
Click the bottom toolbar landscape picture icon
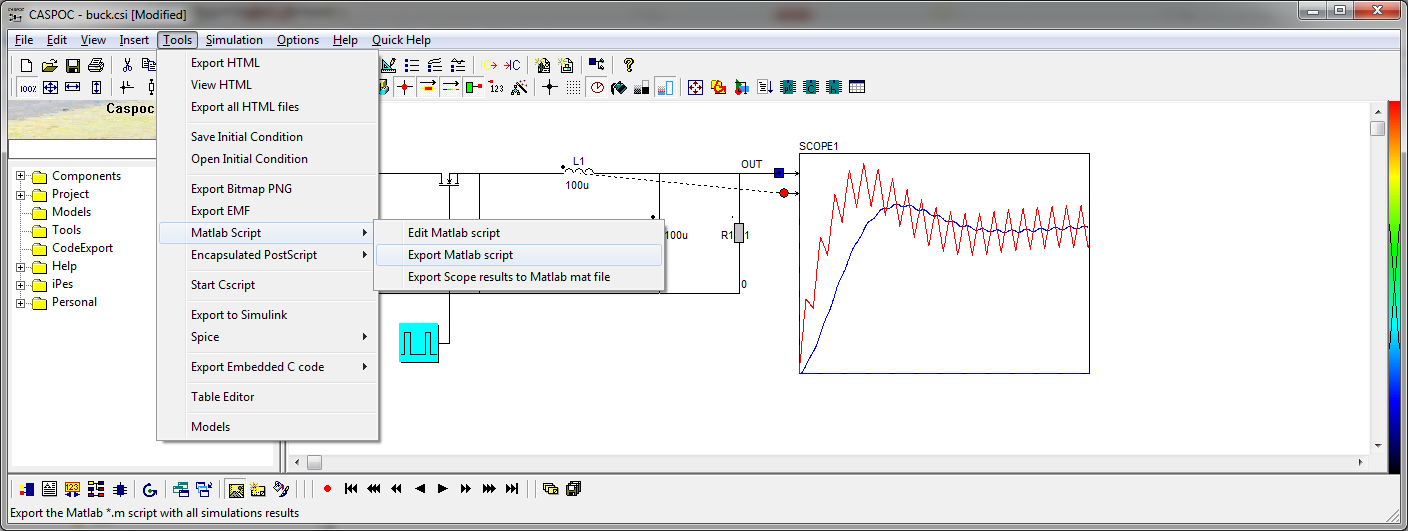(x=236, y=490)
